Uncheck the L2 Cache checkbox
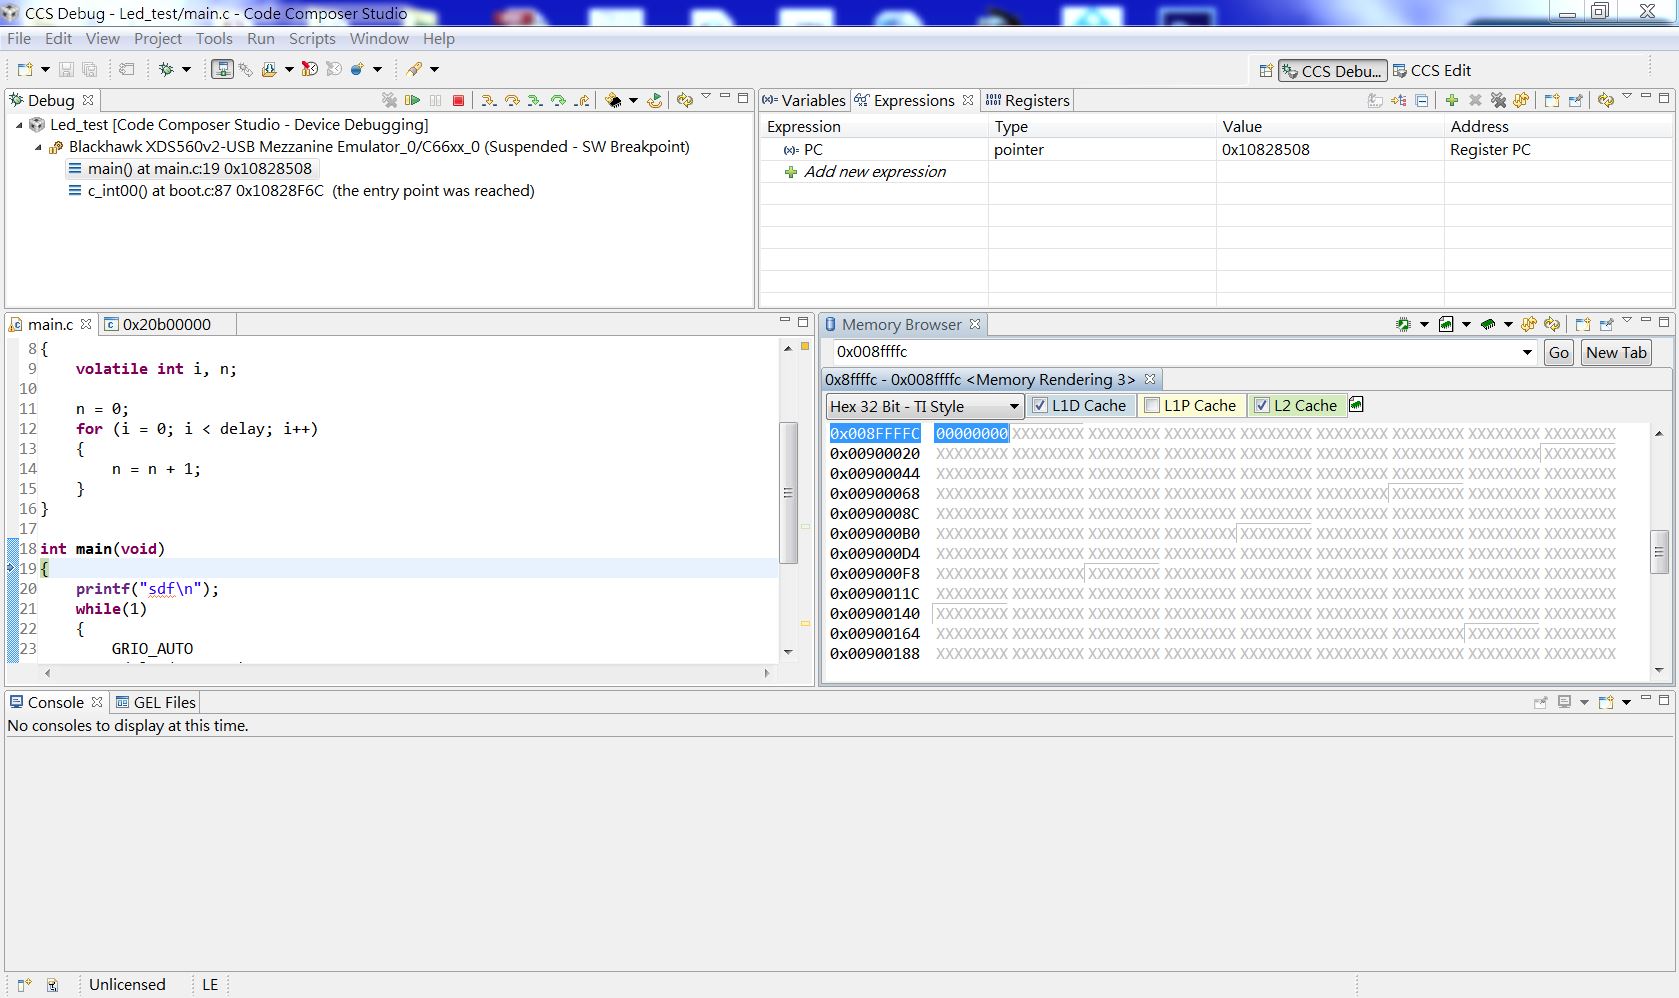Image resolution: width=1679 pixels, height=998 pixels. pos(1262,405)
